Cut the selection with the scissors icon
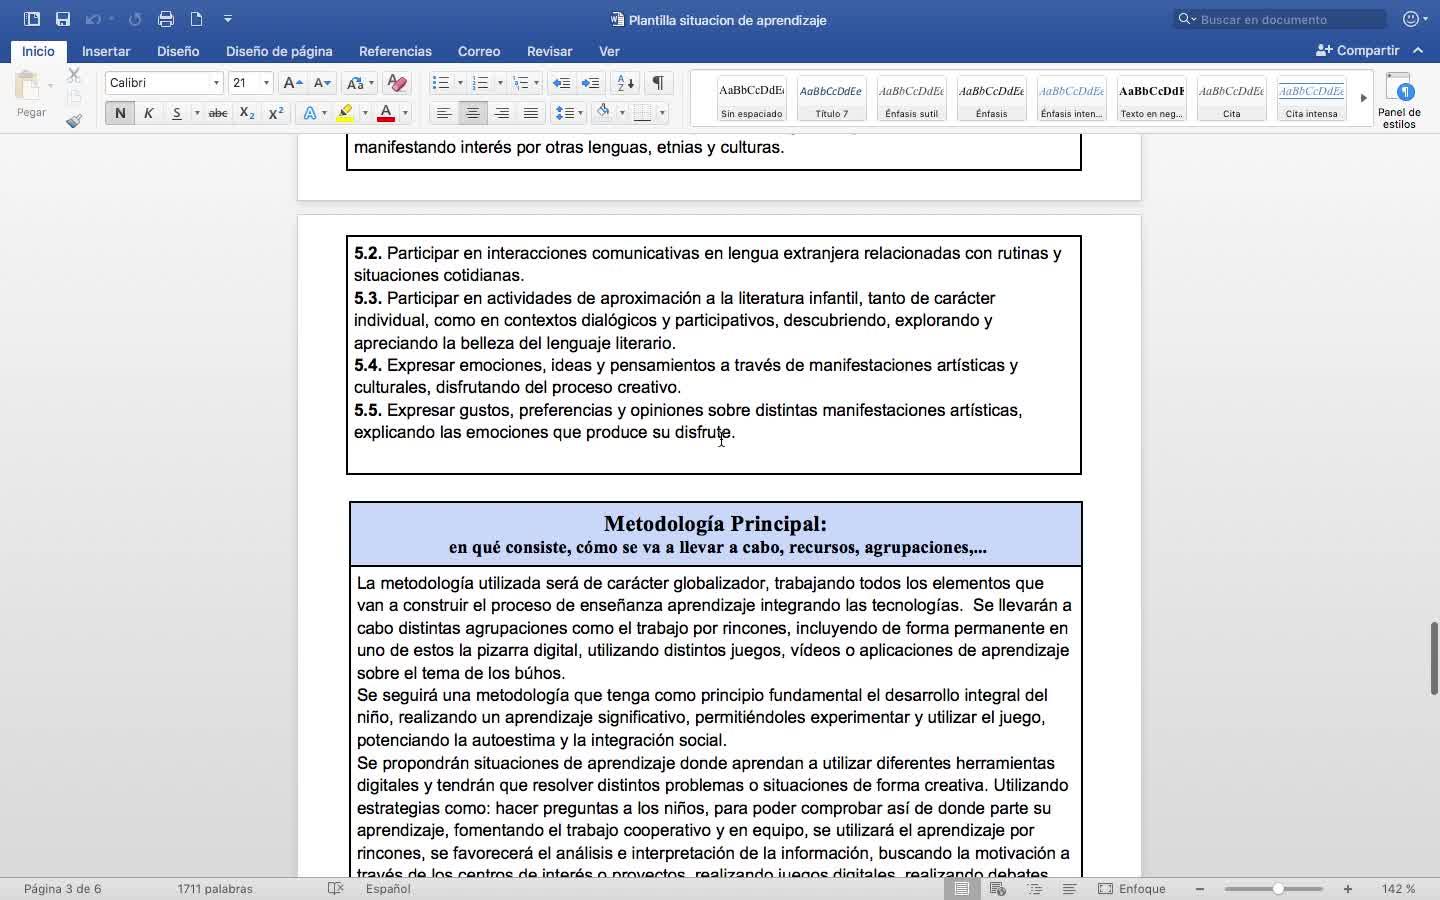The width and height of the screenshot is (1440, 900). coord(74,76)
